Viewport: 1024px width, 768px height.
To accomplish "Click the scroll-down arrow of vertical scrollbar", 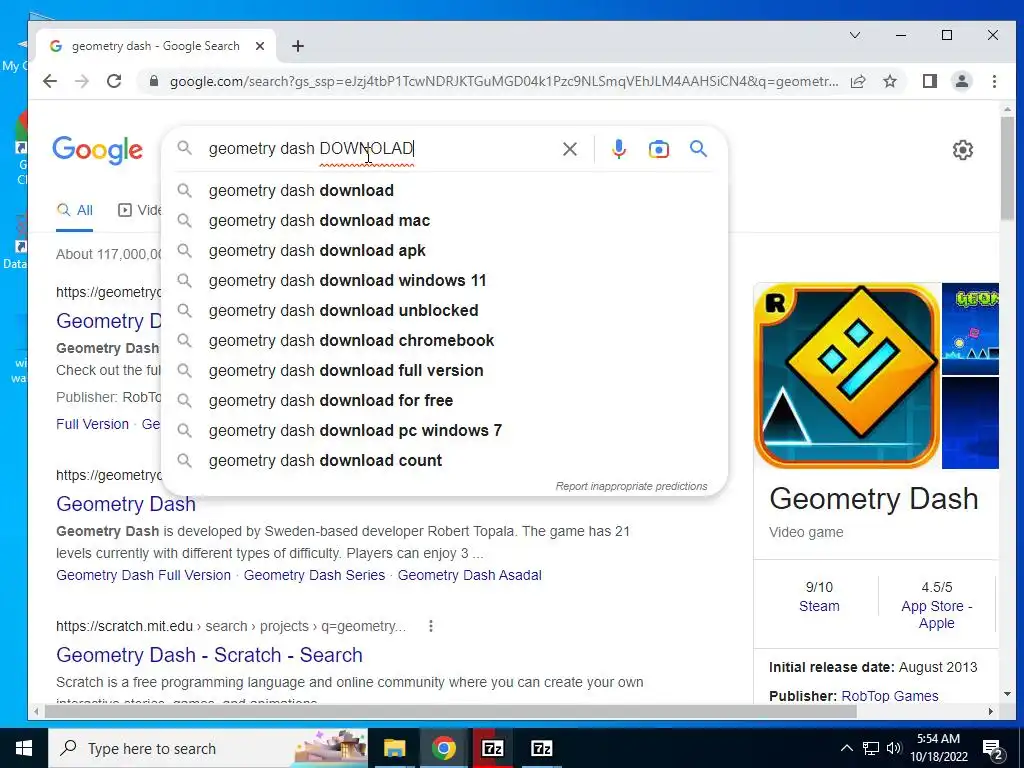I will 1006,694.
